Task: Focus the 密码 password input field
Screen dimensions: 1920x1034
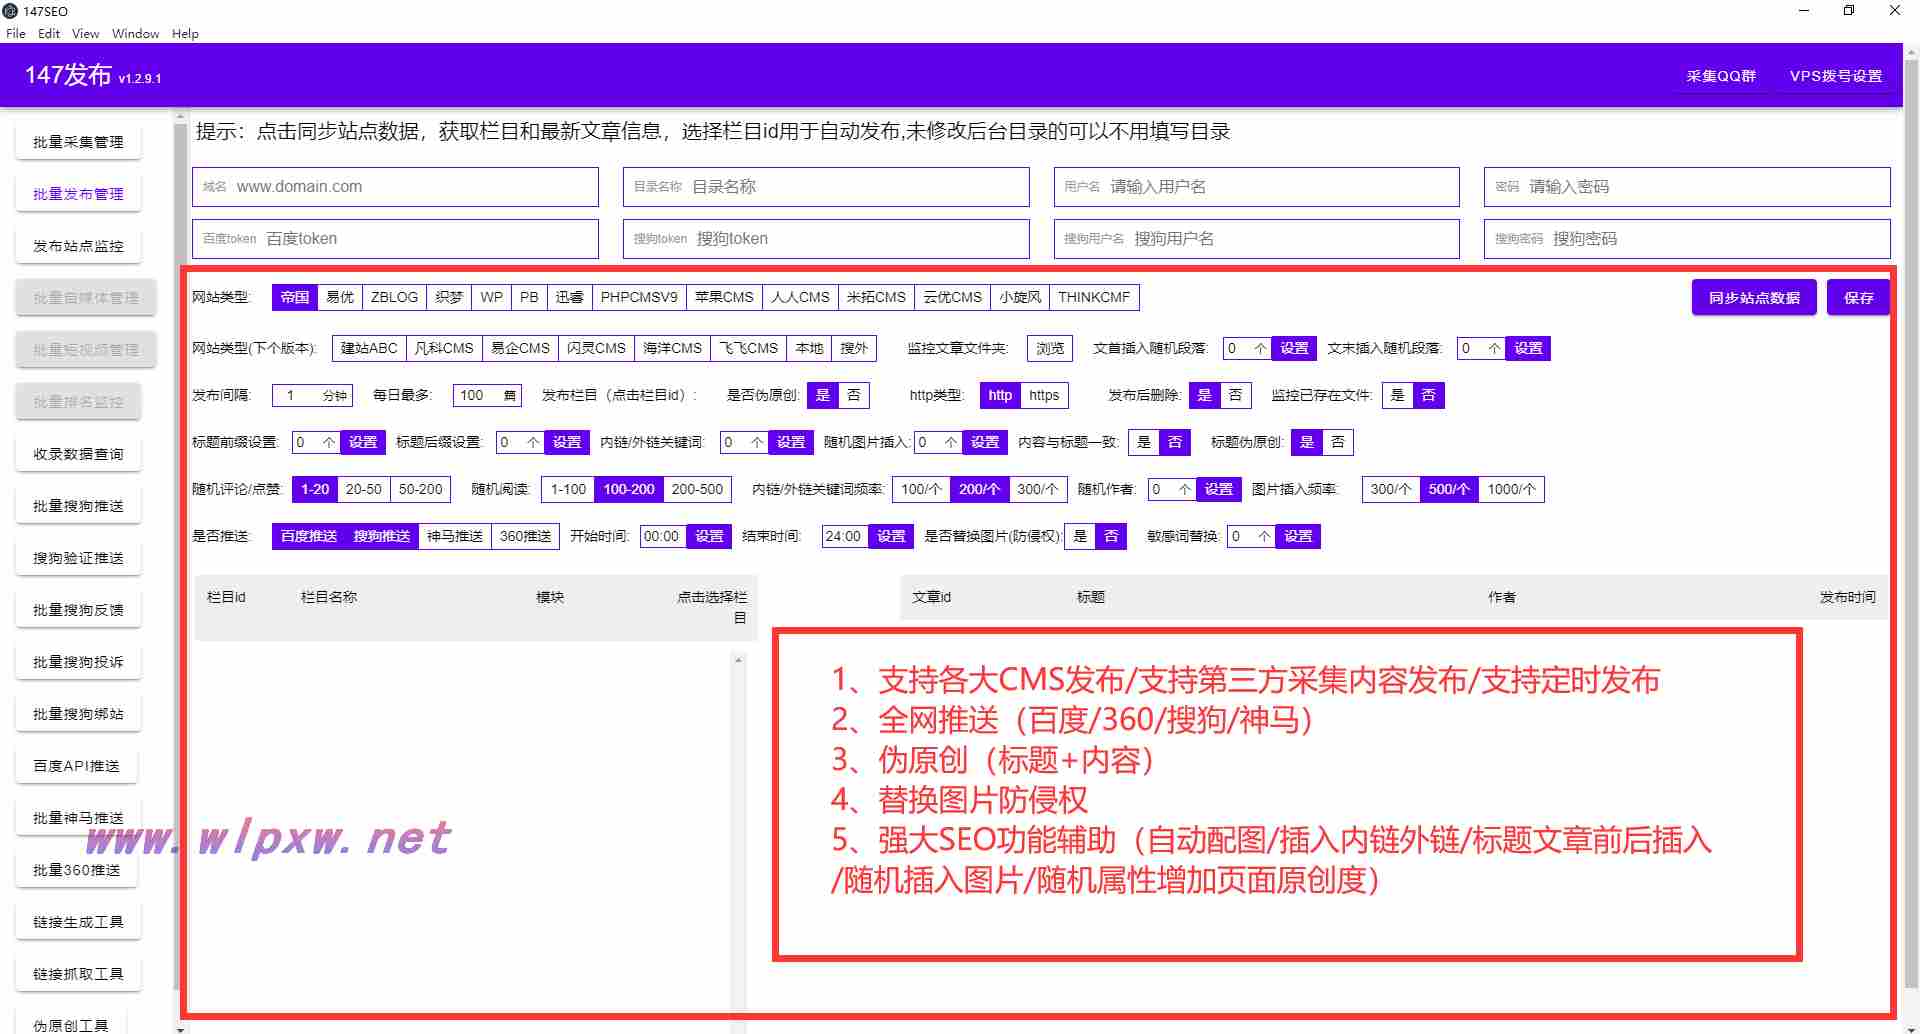Action: click(1687, 187)
